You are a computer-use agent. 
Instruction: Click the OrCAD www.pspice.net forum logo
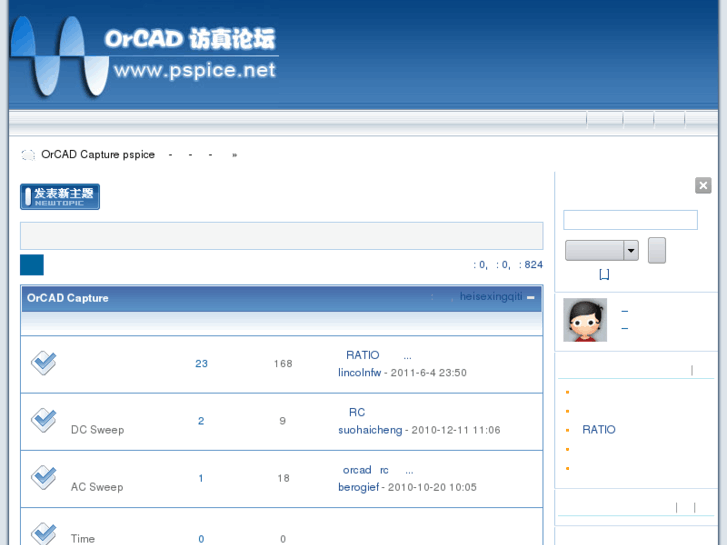click(x=144, y=57)
